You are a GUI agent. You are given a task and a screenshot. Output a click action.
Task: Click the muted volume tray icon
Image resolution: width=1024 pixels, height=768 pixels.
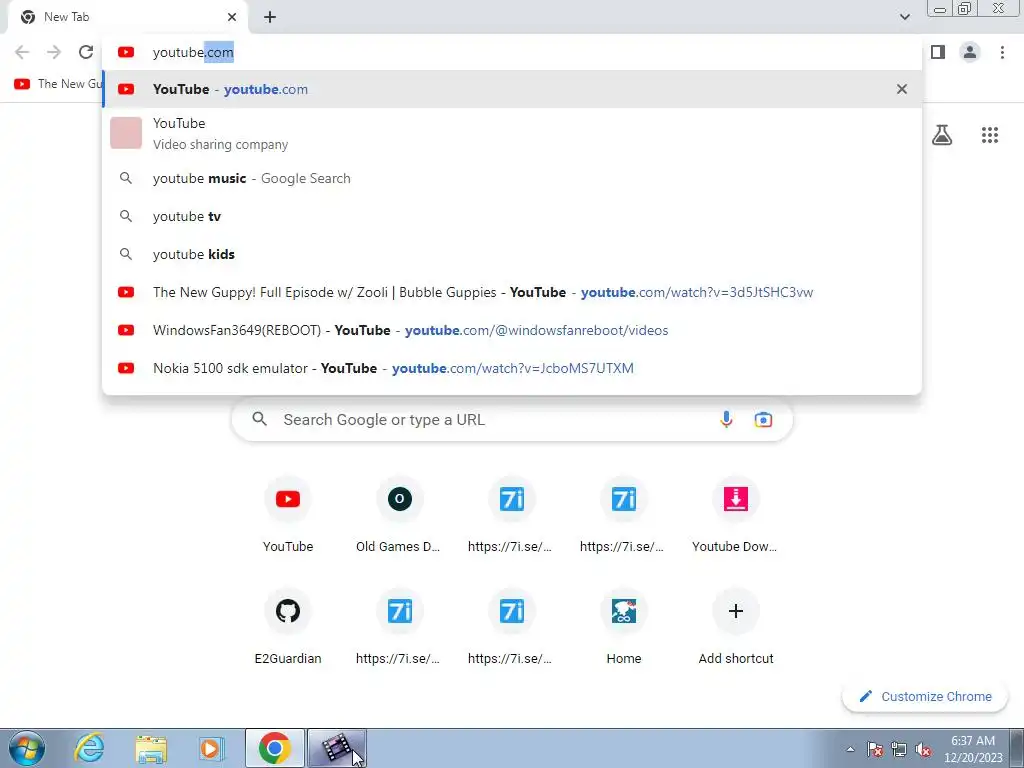coord(923,749)
